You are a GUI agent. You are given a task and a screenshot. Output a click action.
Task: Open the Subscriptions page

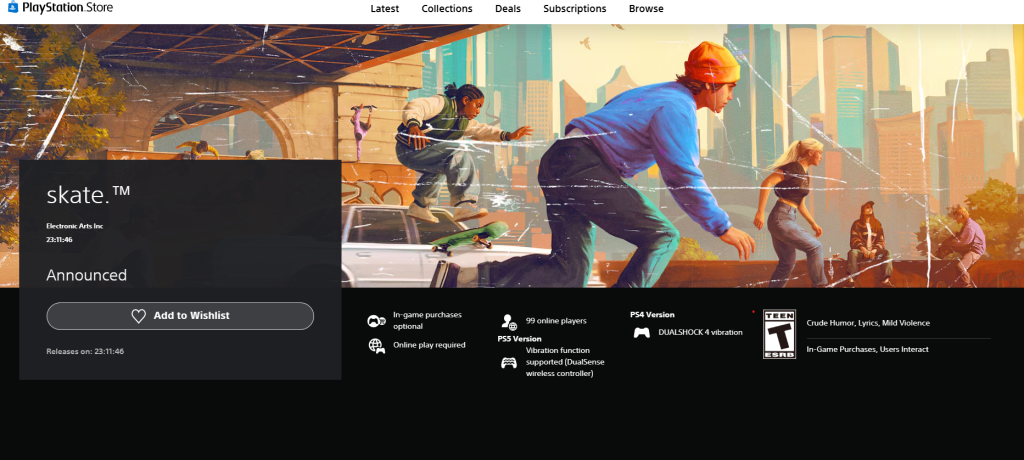click(575, 8)
